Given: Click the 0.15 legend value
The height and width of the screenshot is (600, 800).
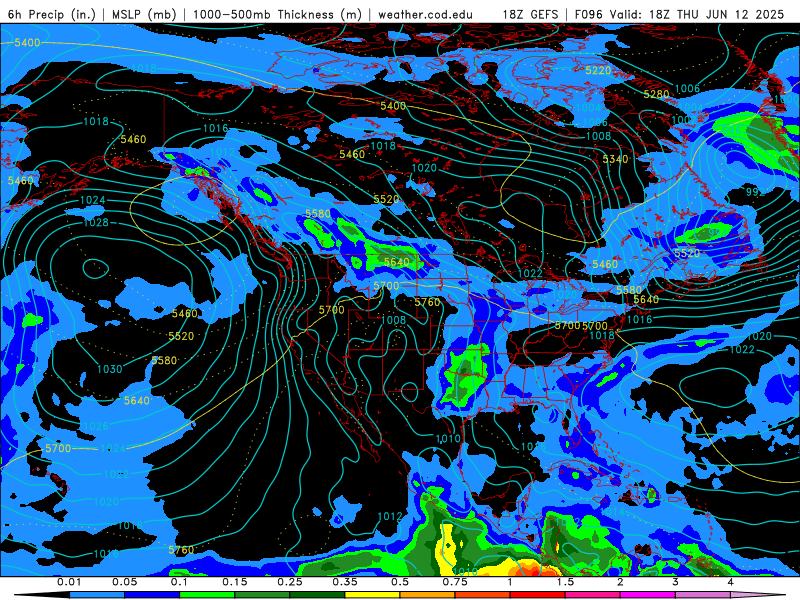Looking at the screenshot, I should [x=235, y=582].
